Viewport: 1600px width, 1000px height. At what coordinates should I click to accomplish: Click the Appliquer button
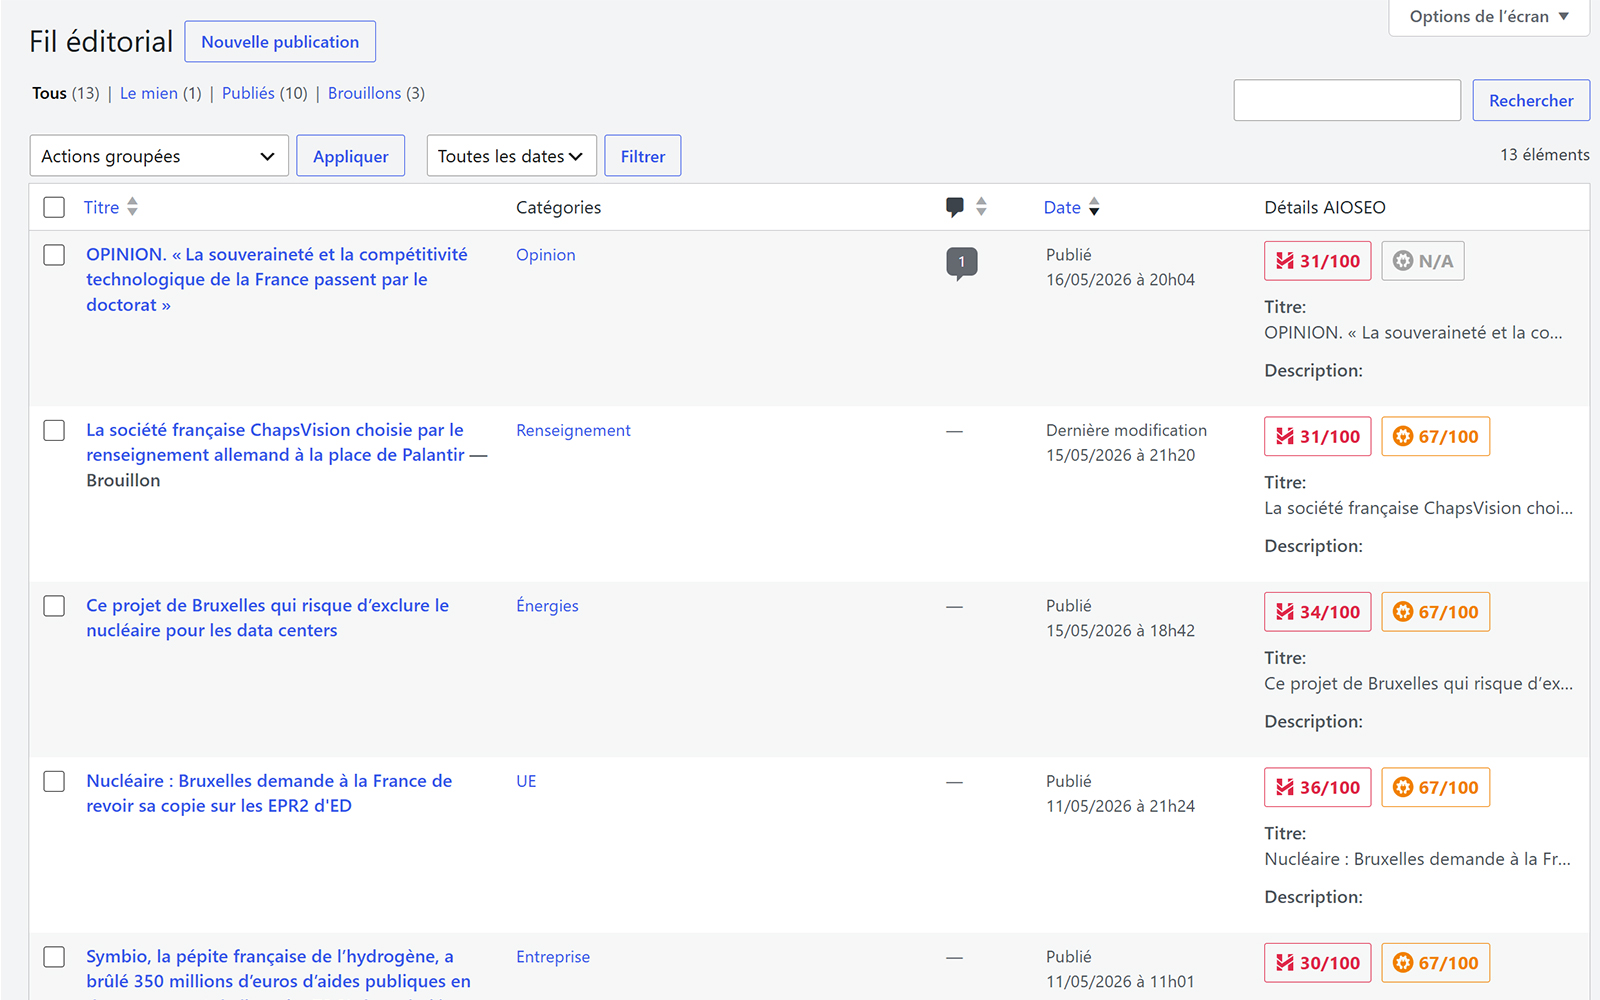[350, 156]
